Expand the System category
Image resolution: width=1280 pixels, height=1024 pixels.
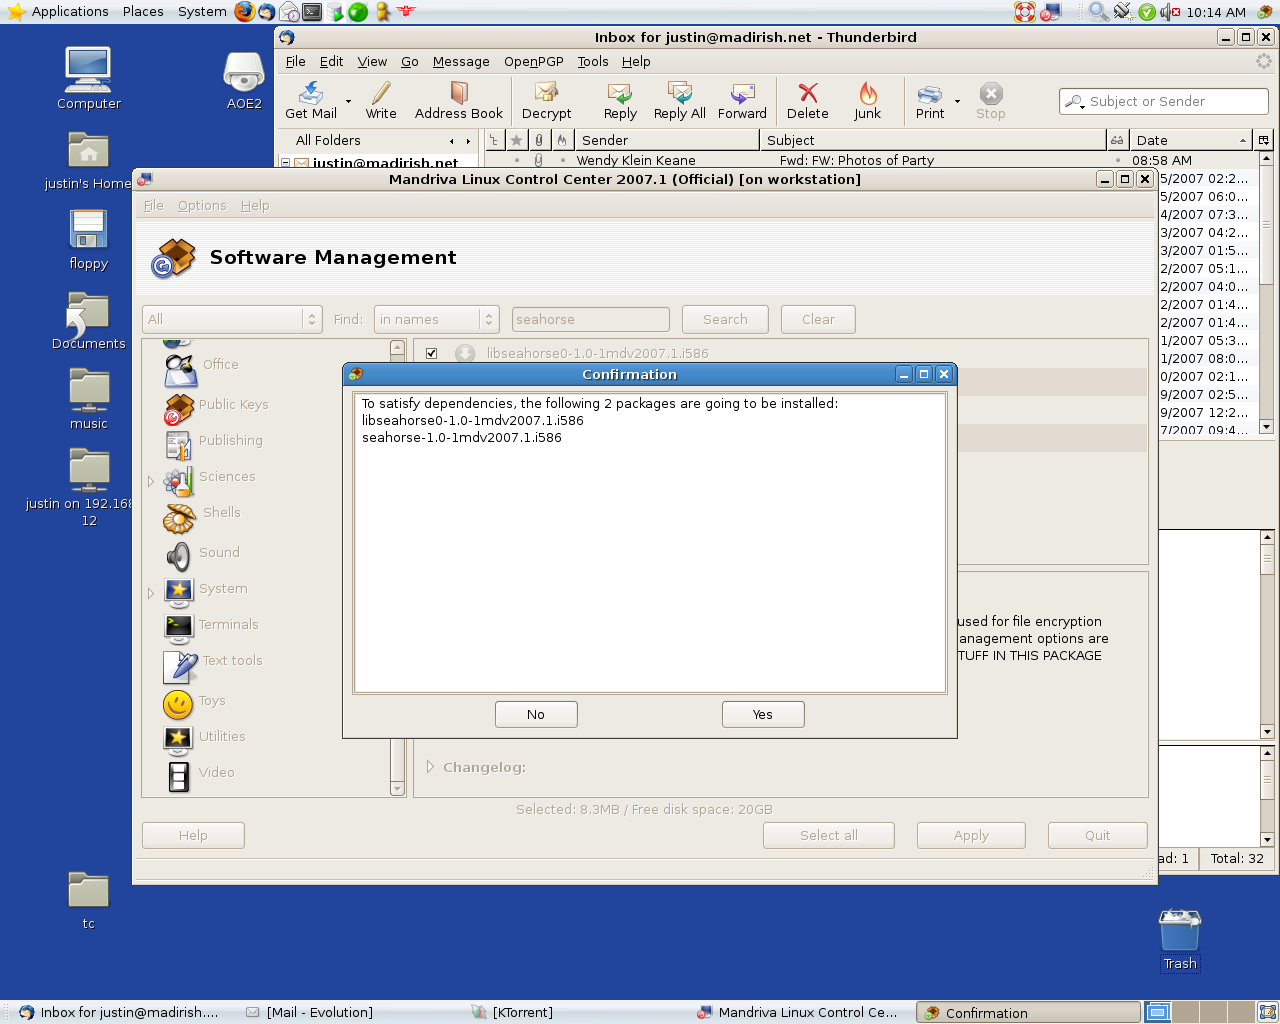151,593
